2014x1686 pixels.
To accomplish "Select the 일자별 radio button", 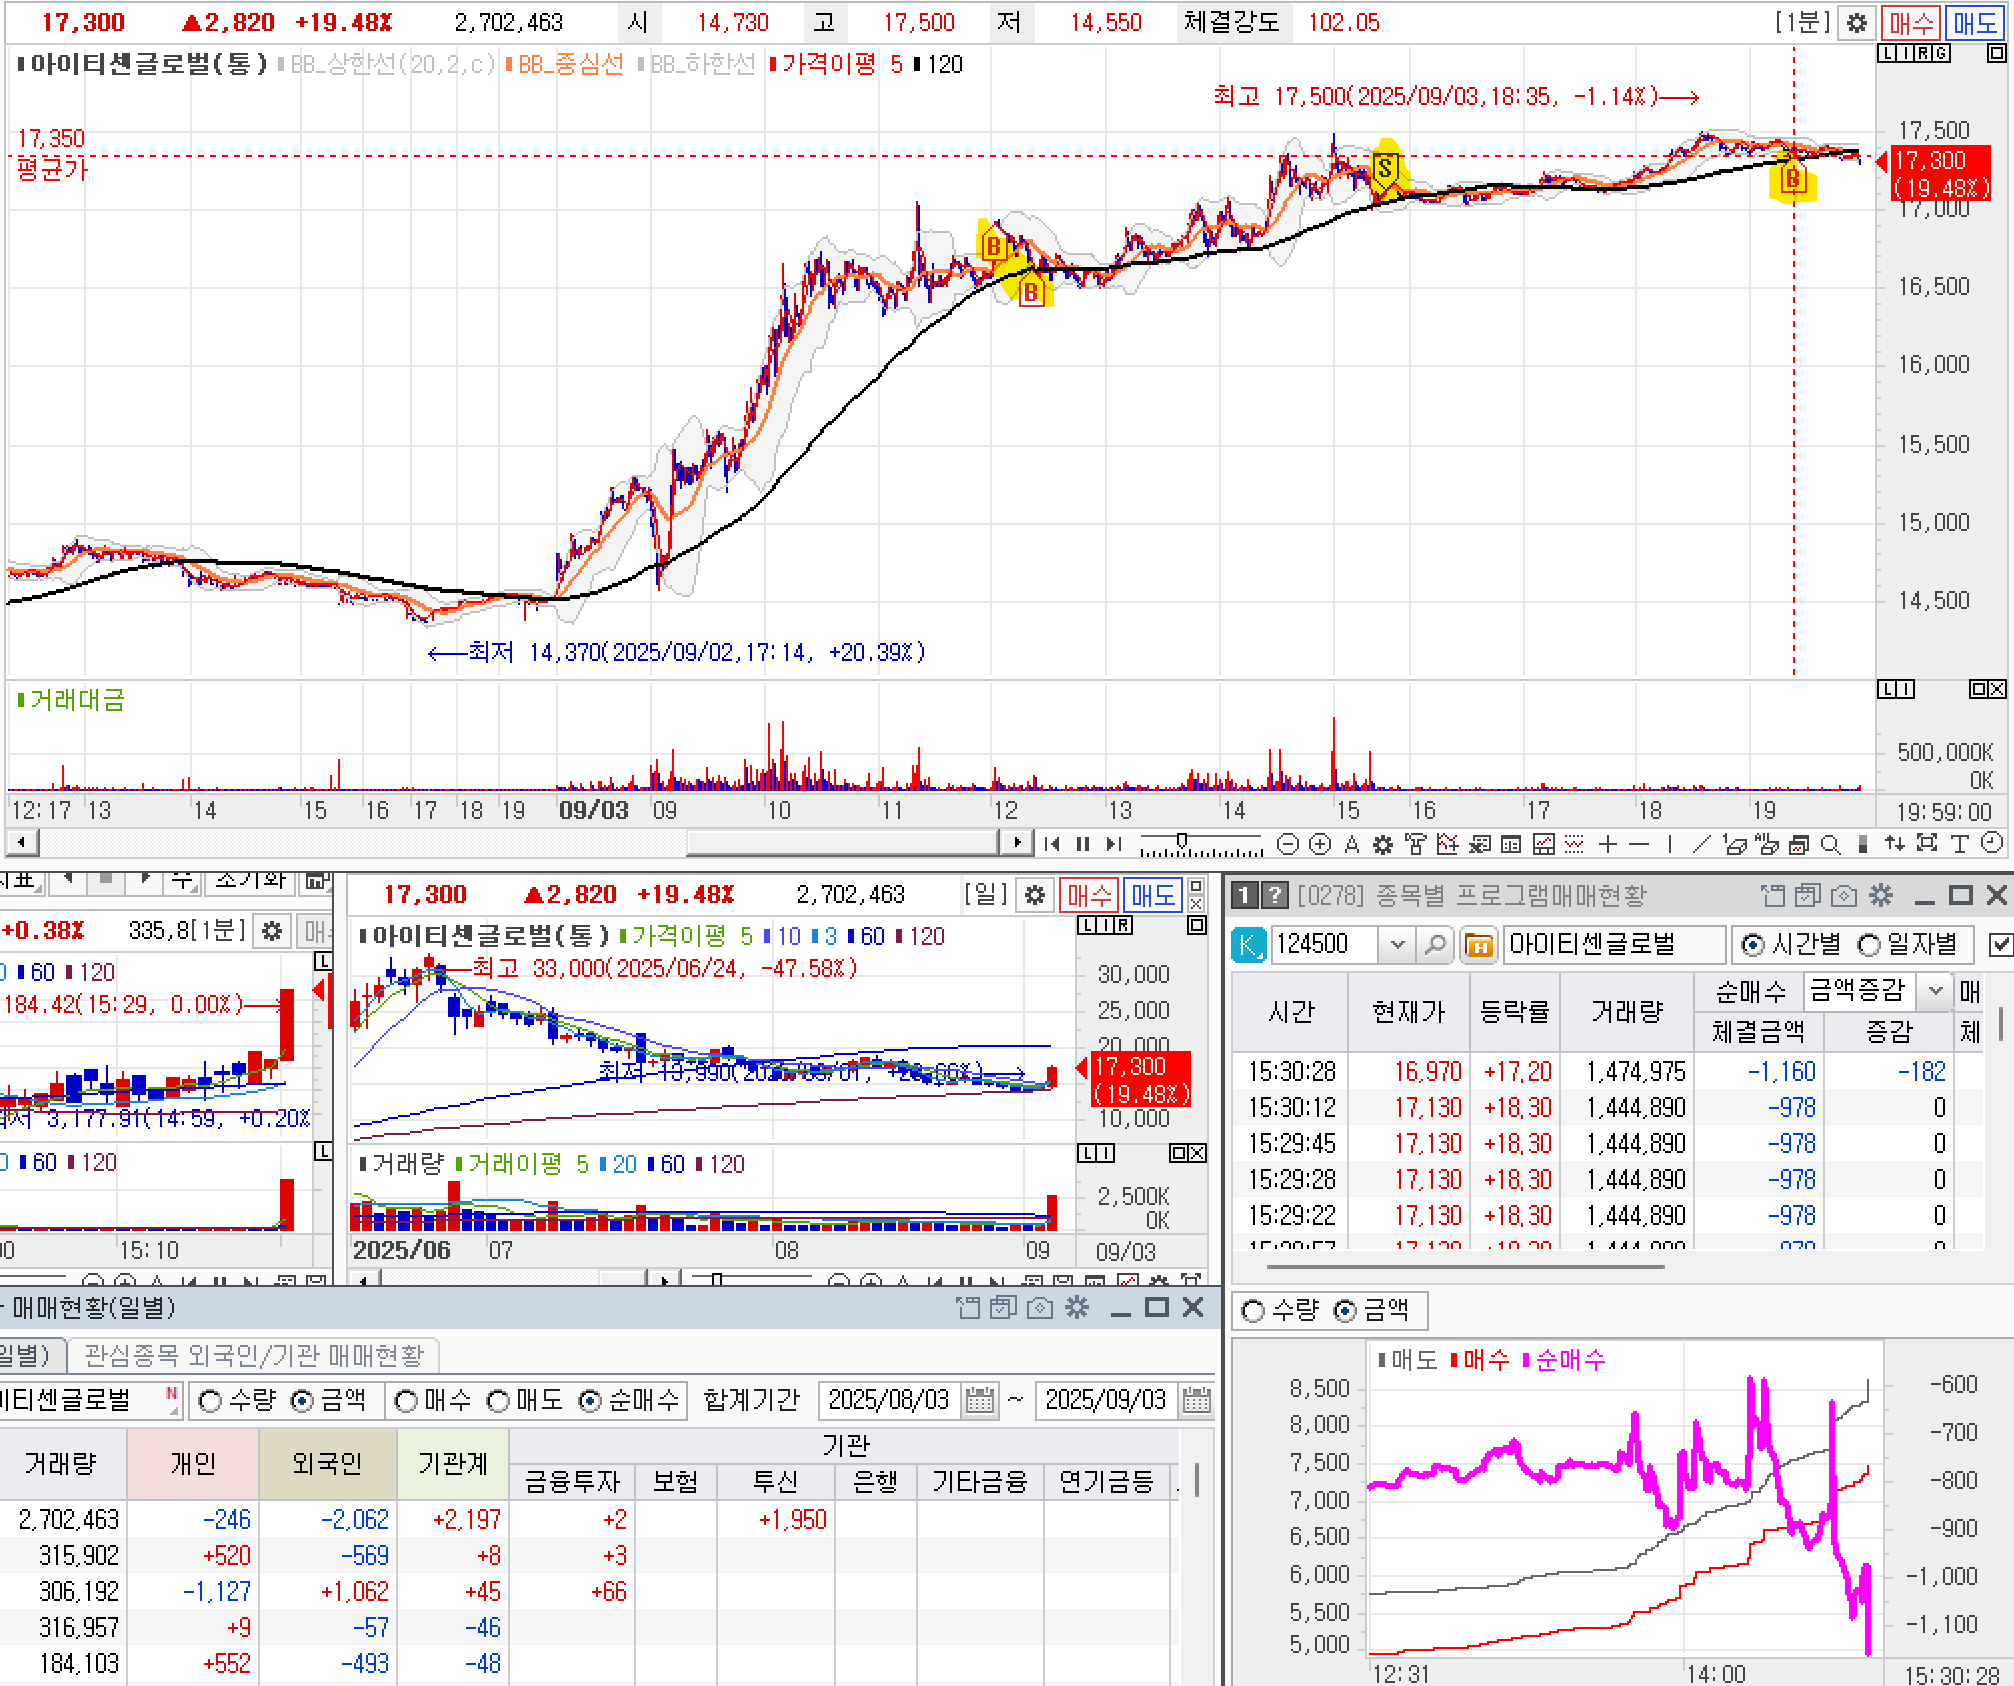I will [1869, 944].
